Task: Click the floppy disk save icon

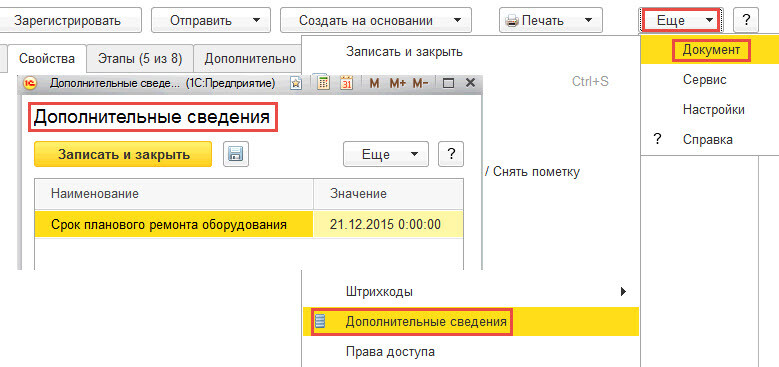Action: tap(236, 154)
